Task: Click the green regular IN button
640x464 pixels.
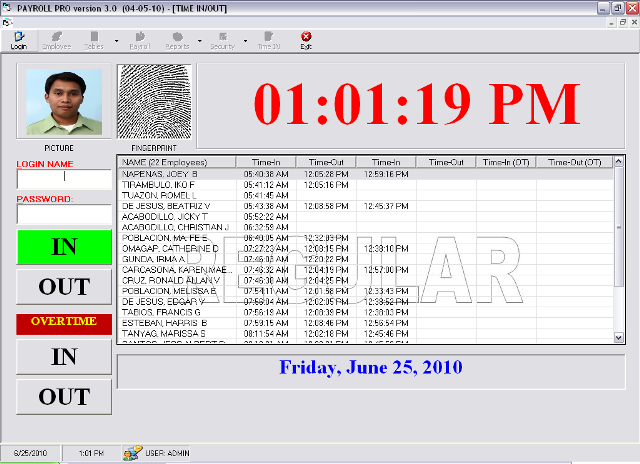Action: (x=64, y=247)
